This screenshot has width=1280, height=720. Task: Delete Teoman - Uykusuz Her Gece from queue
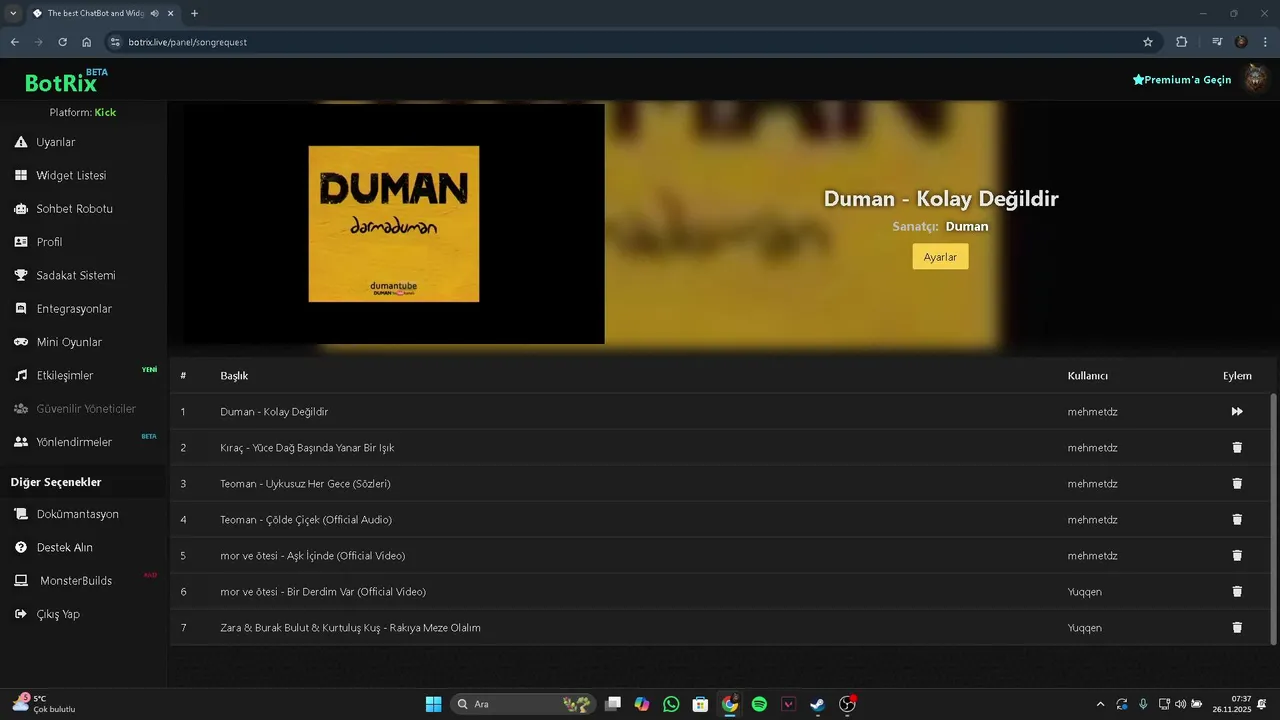(x=1237, y=484)
